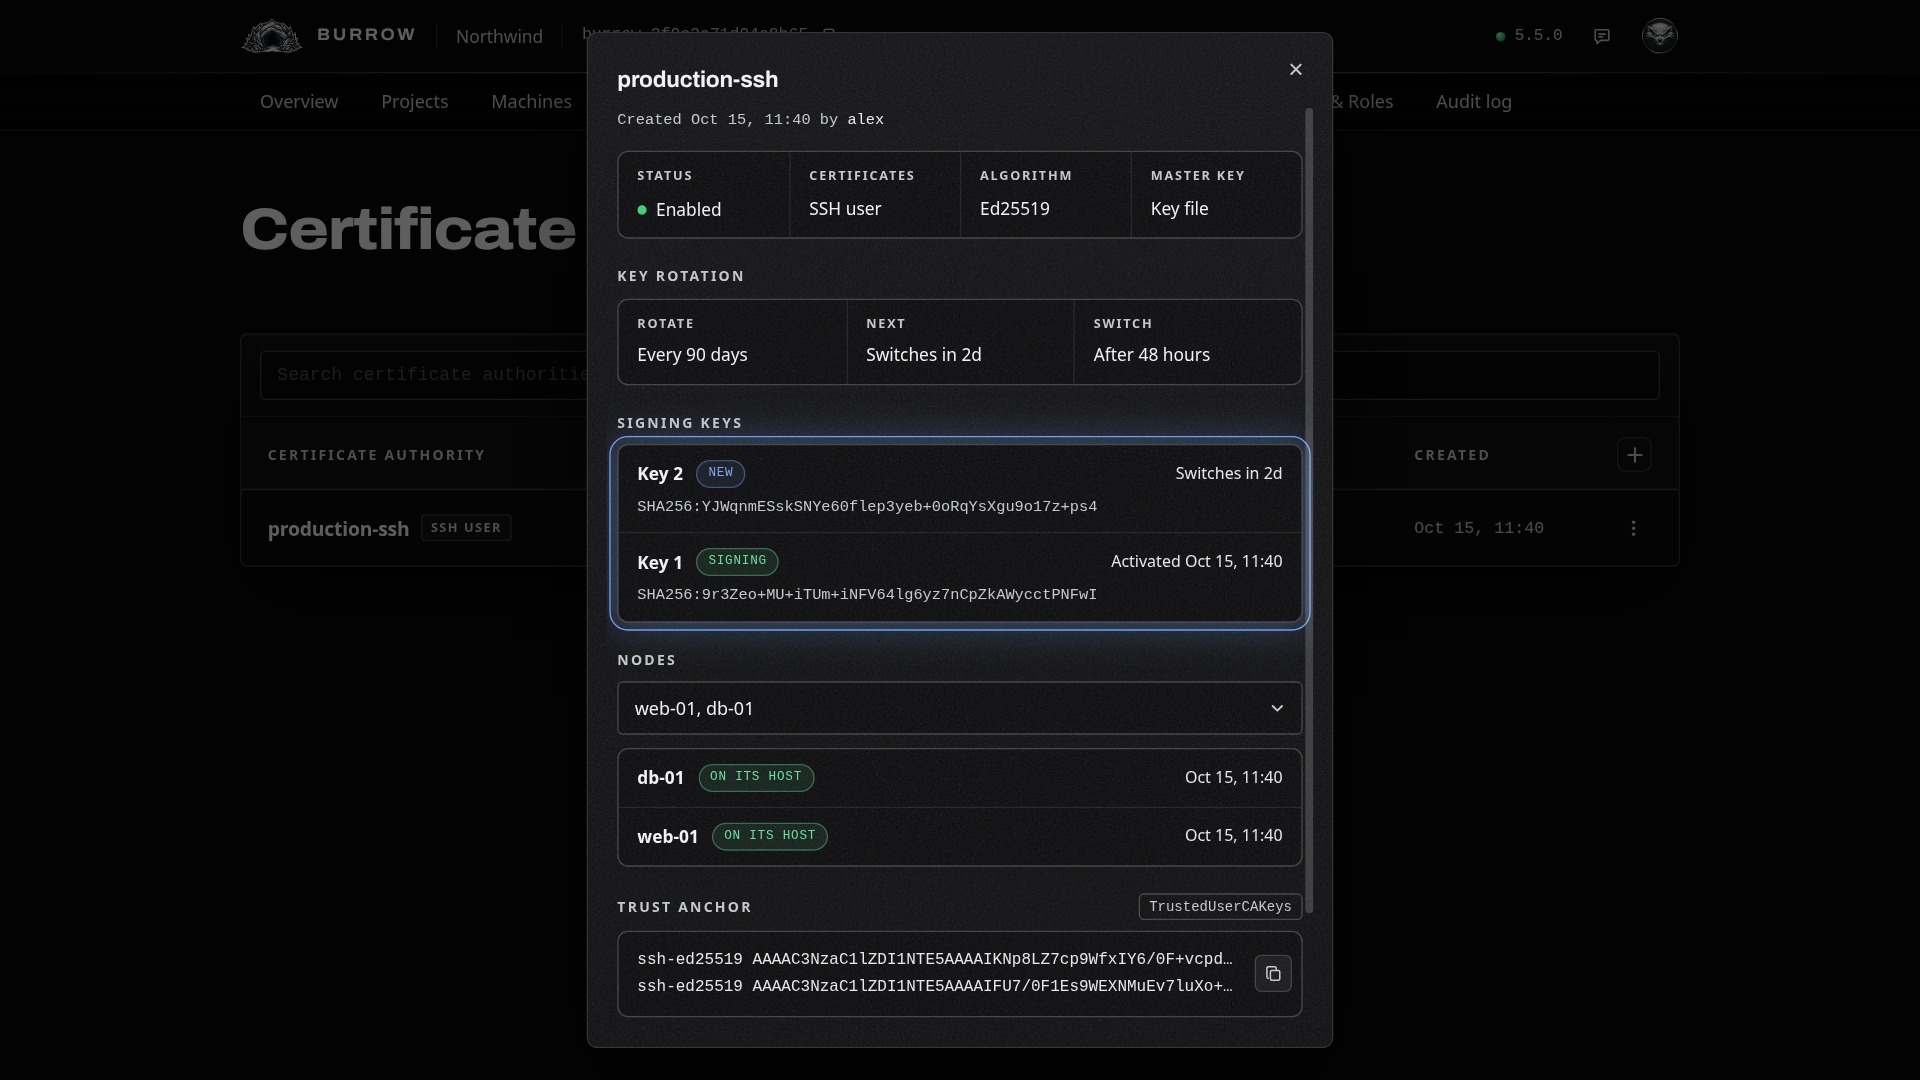Image resolution: width=1920 pixels, height=1080 pixels.
Task: Click the TrustedUserCAKeys tag button
Action: [1220, 907]
